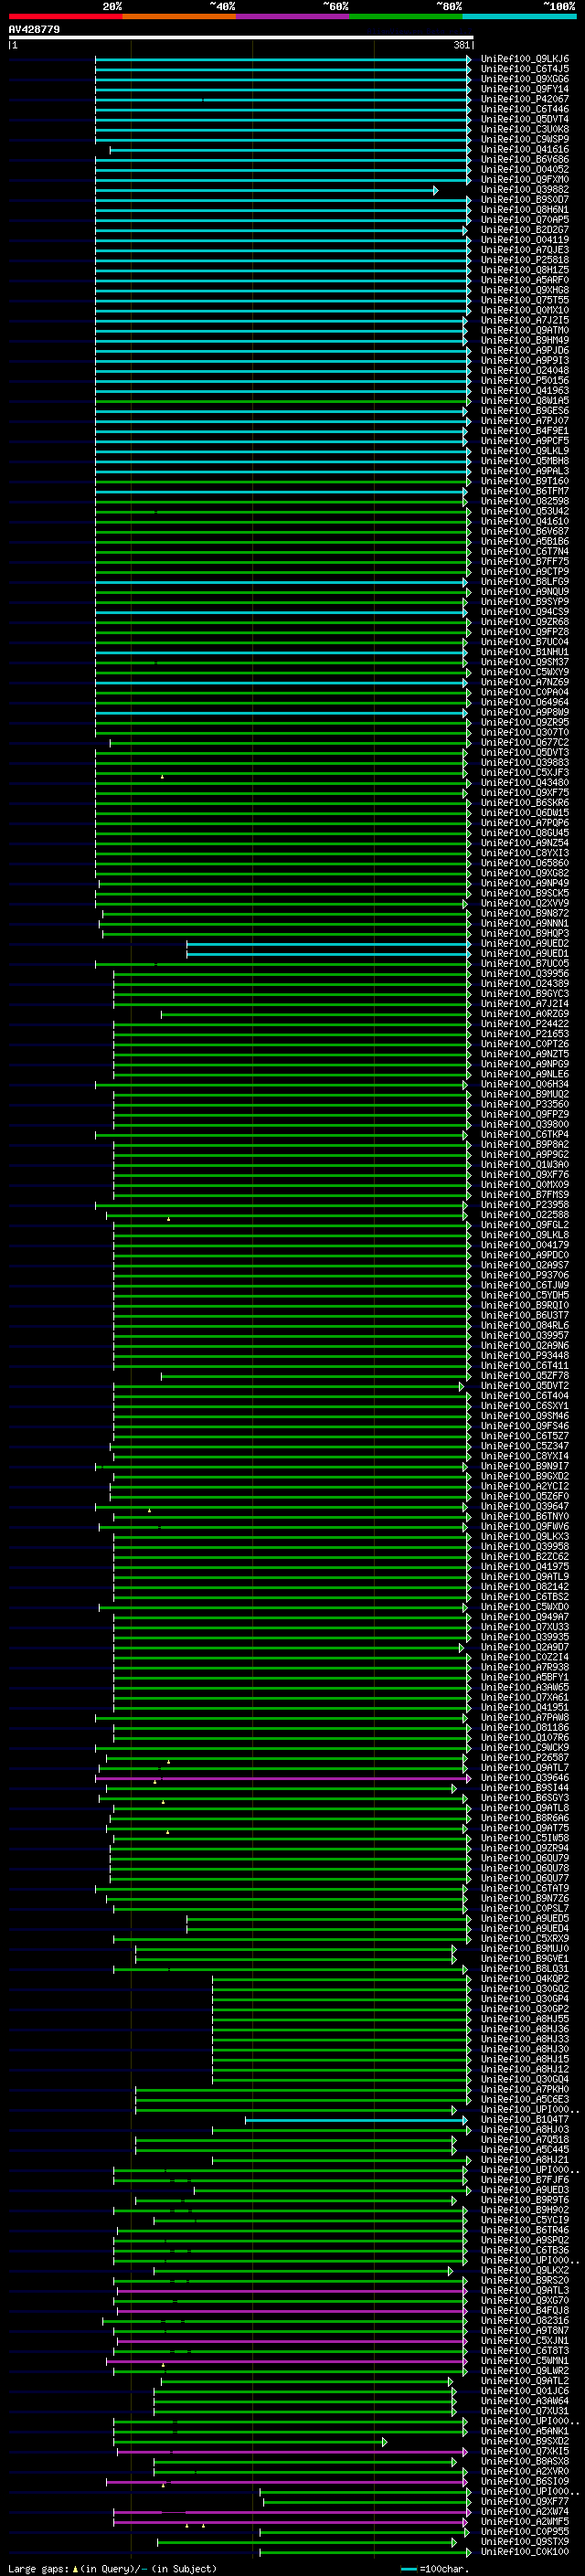Click hit label UniRef100_A7PQP6
Image resolution: width=585 pixels, height=2576 pixels.
click(525, 823)
